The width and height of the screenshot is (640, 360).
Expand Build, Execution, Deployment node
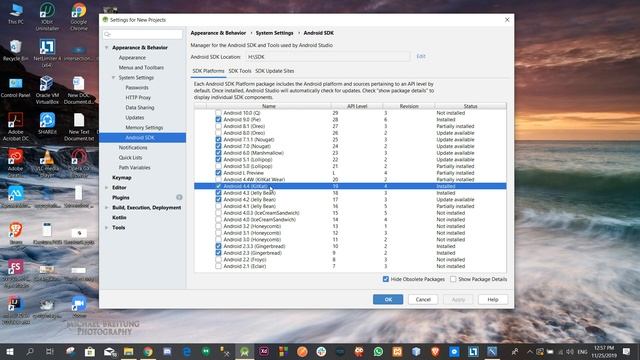point(107,208)
